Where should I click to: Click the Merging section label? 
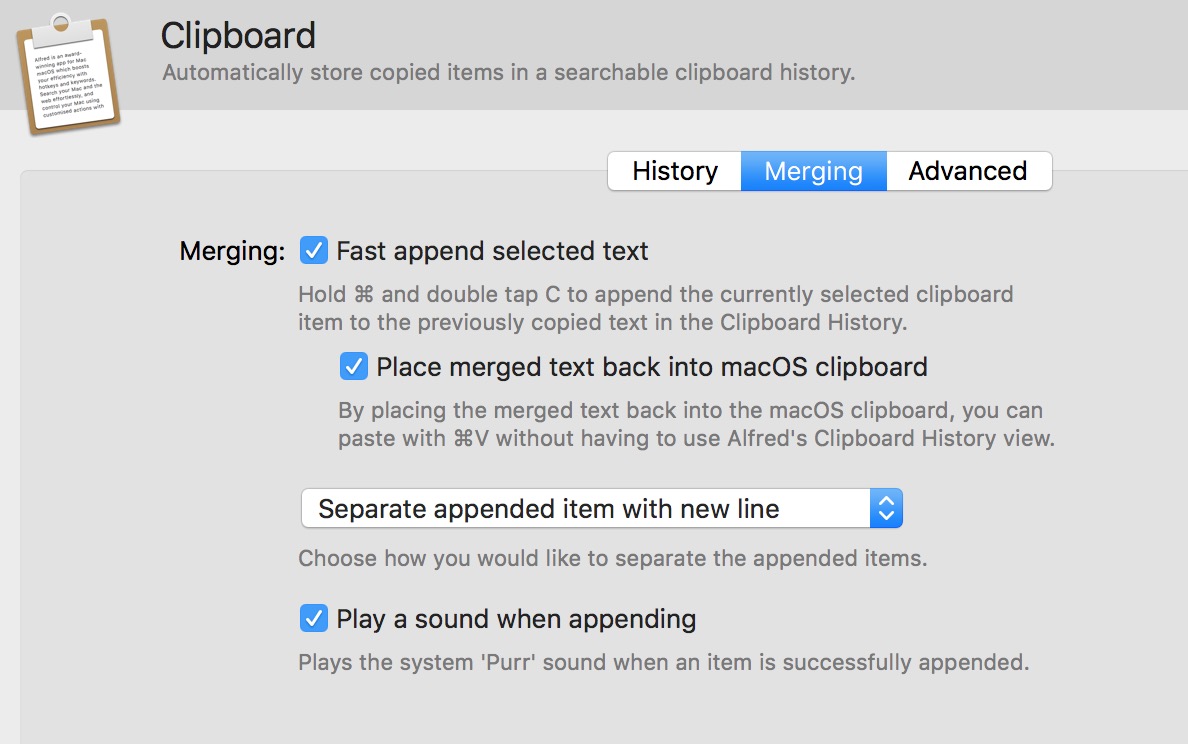pyautogui.click(x=231, y=252)
